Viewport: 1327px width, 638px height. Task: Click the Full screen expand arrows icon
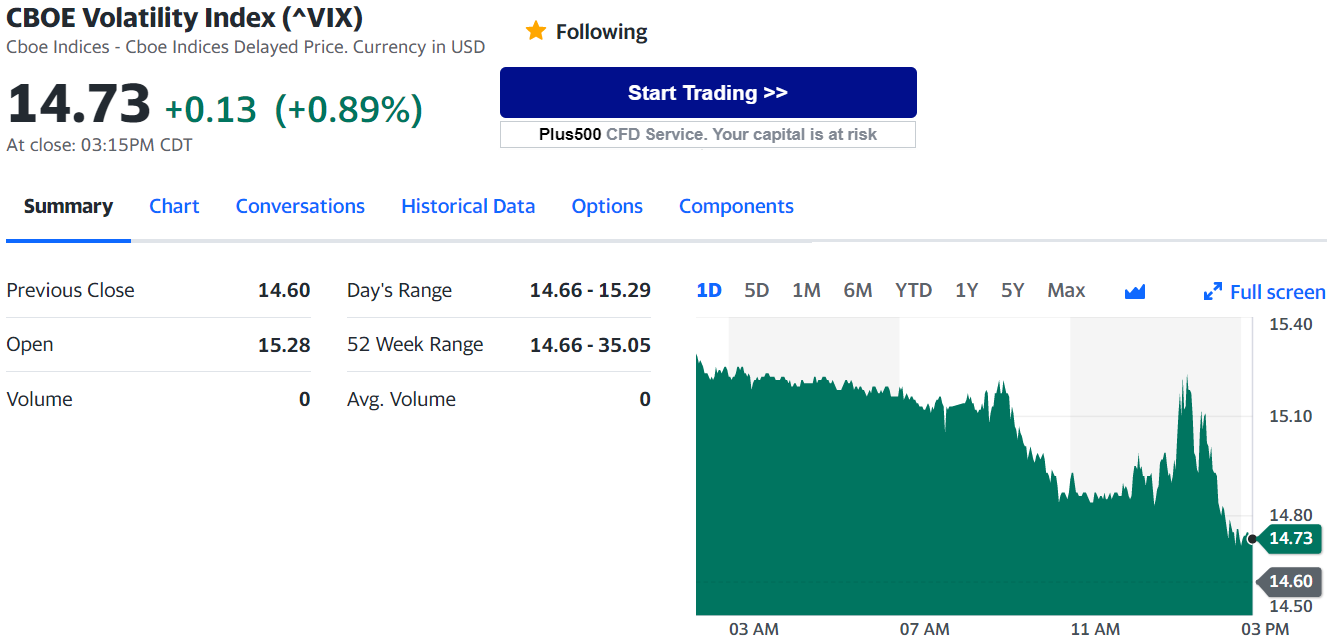pyautogui.click(x=1213, y=292)
